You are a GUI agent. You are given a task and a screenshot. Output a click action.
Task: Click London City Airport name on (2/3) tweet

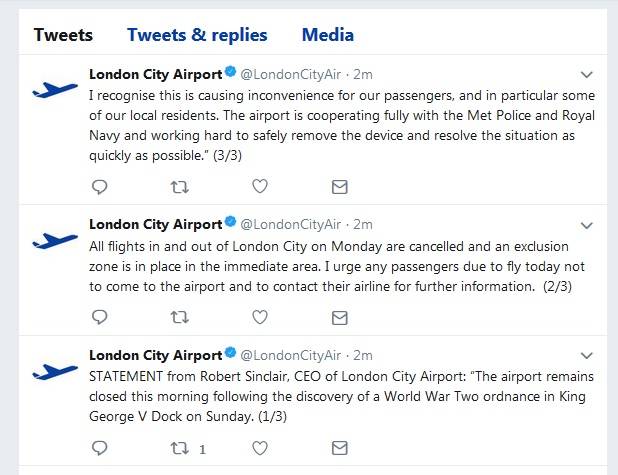pos(156,224)
